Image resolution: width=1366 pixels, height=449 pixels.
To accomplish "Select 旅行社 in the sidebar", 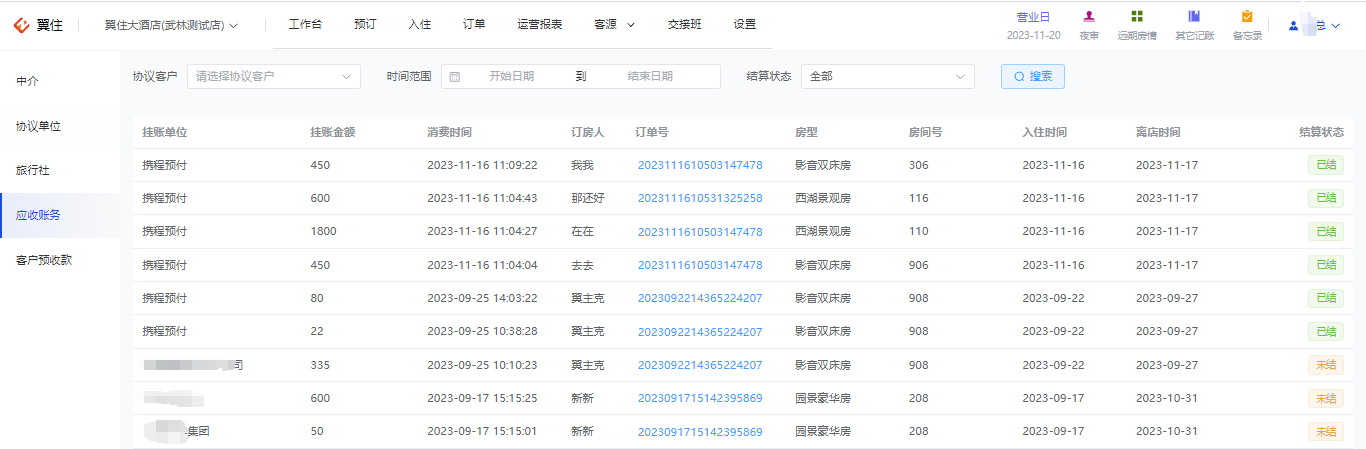I will click(x=60, y=171).
